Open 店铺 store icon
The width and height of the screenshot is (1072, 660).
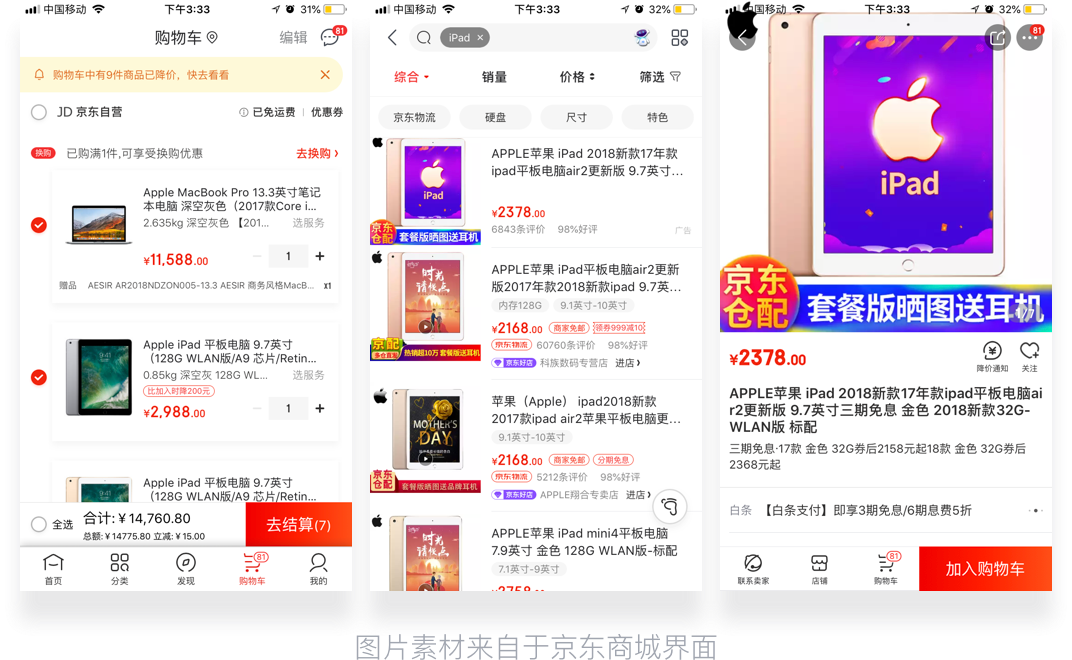(x=819, y=569)
